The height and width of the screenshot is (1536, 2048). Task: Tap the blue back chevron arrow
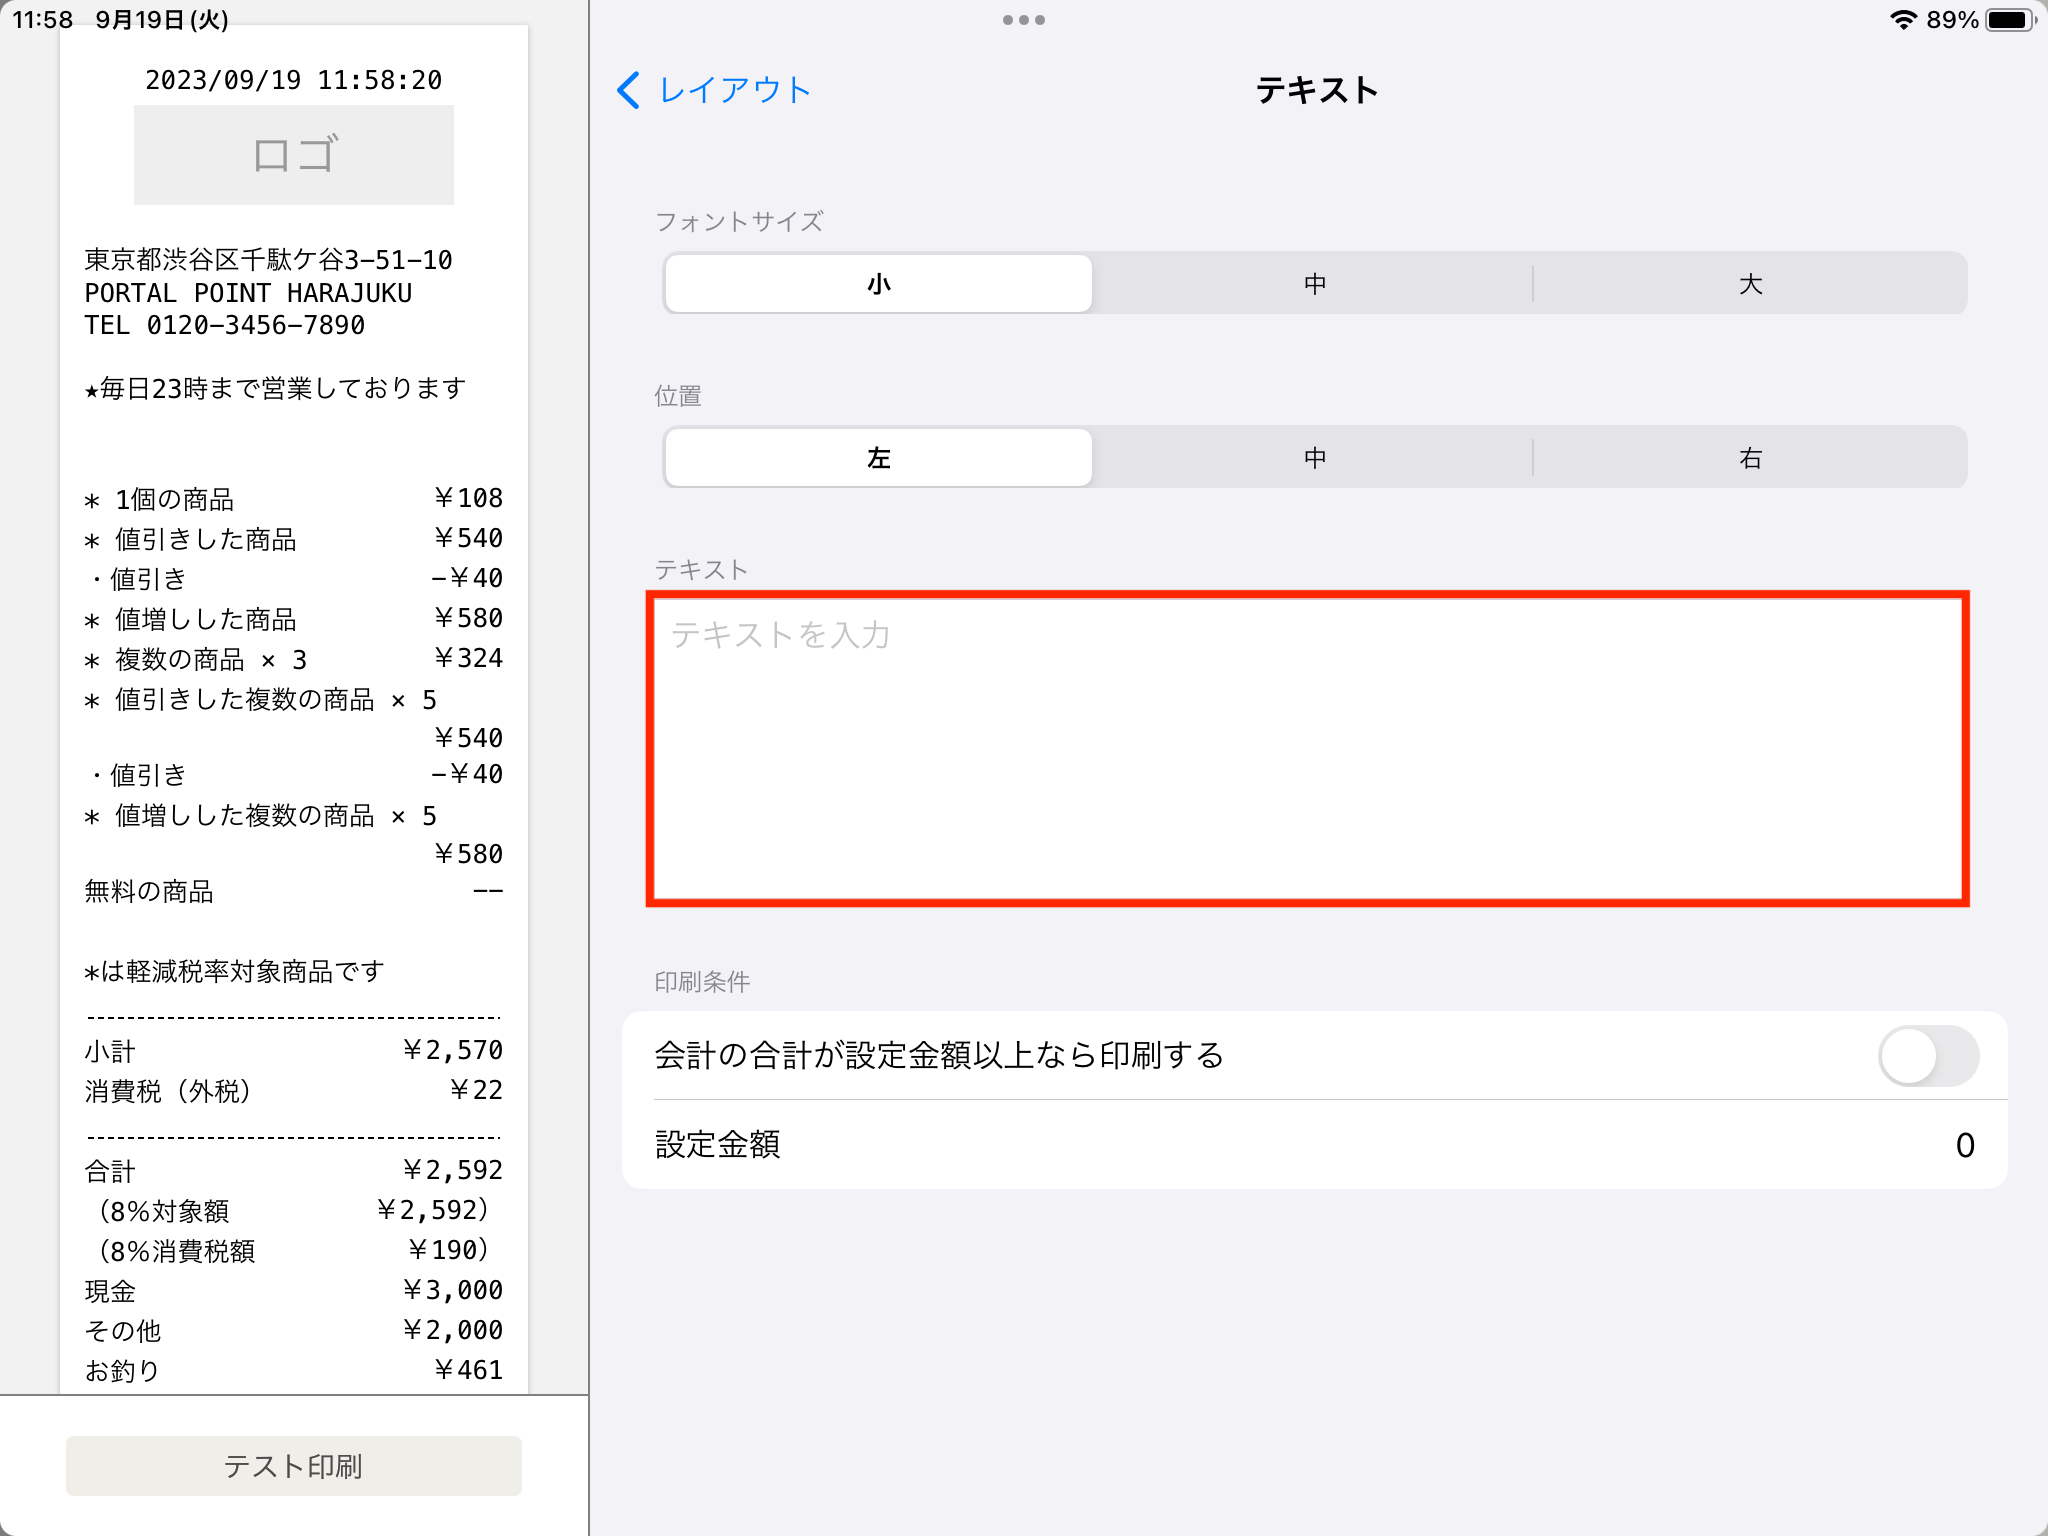[x=629, y=90]
